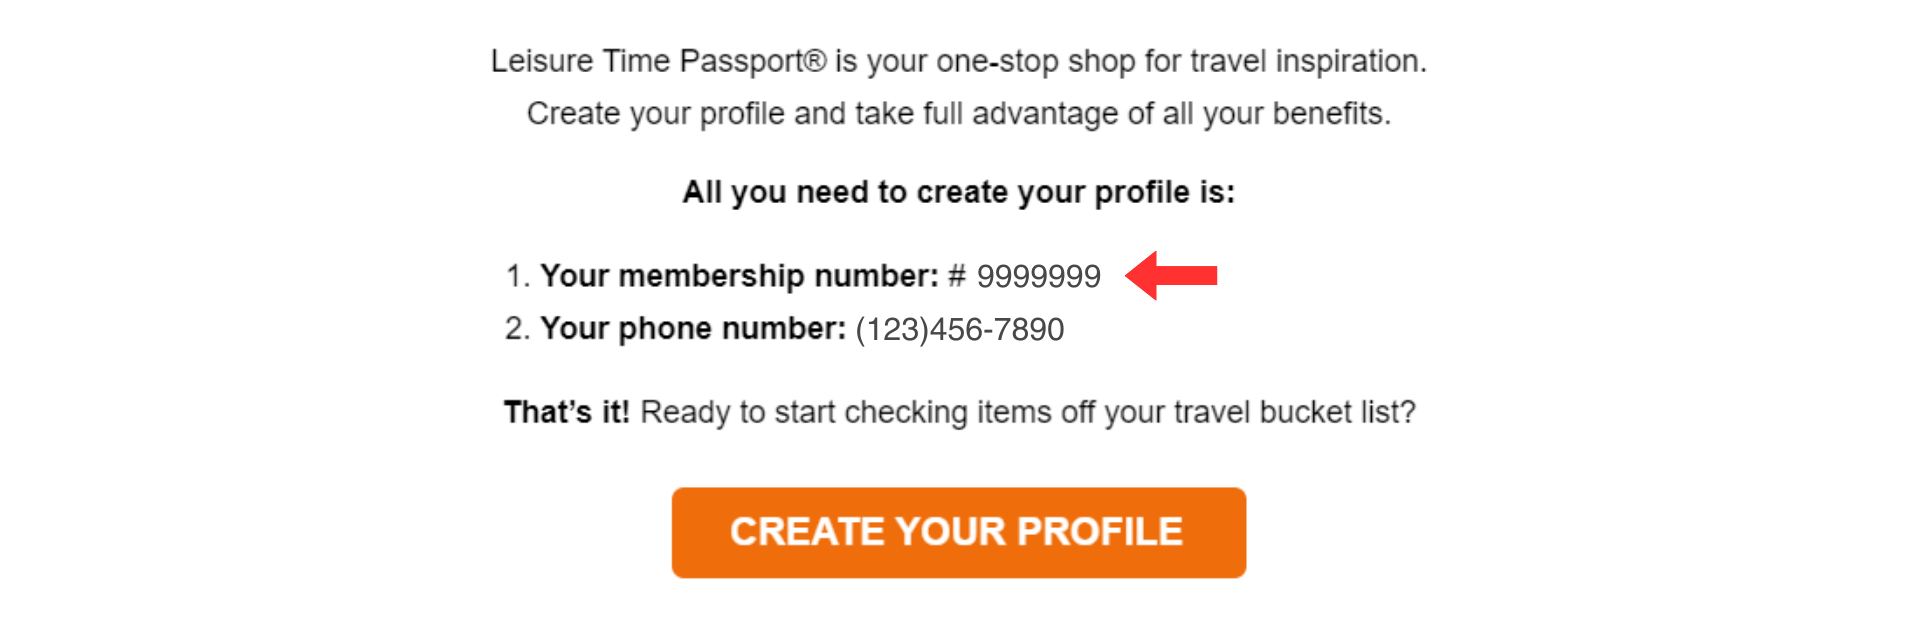
Task: Click the registered trademark symbol after Passport
Action: [x=816, y=61]
